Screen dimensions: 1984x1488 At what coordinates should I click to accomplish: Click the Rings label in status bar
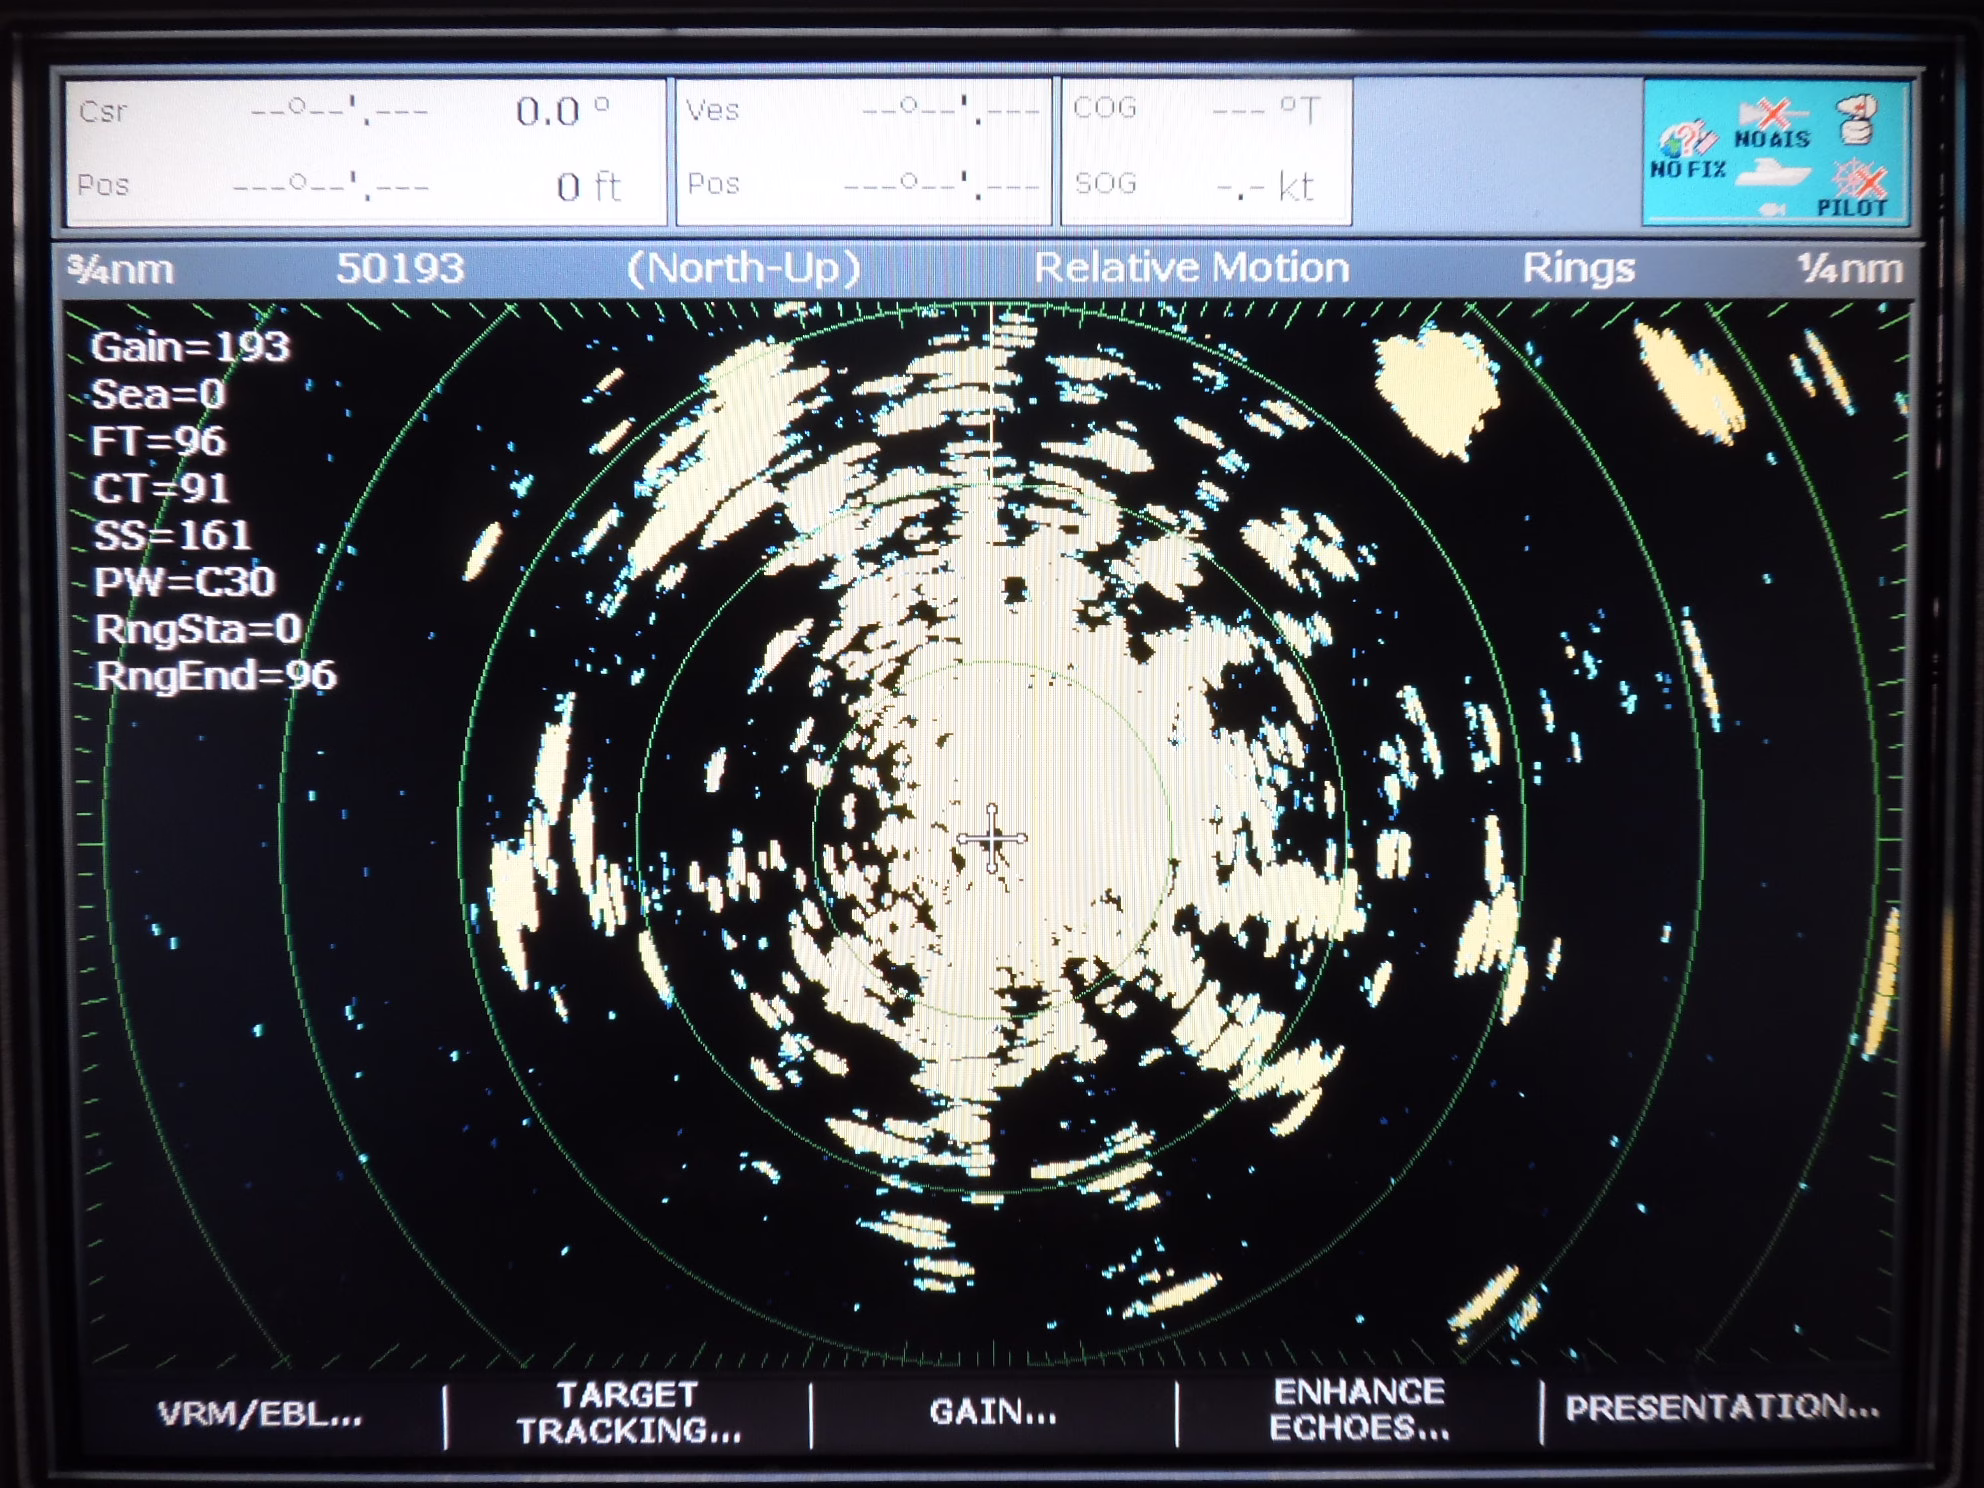point(1578,268)
